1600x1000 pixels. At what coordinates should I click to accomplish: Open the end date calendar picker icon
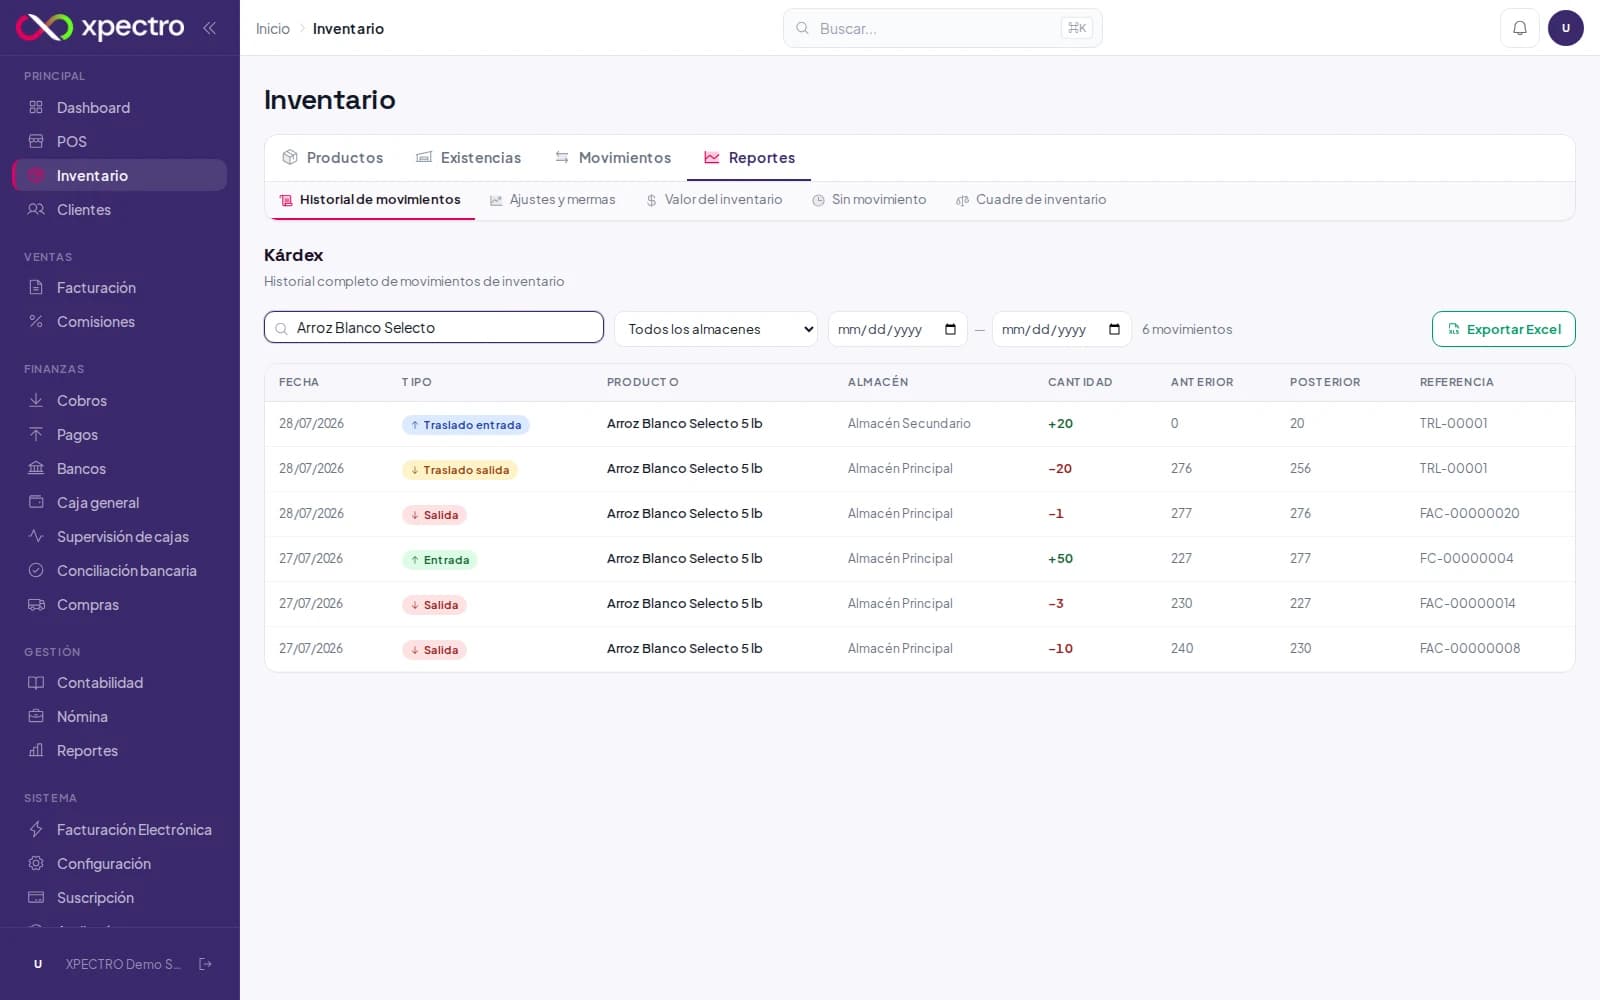tap(1114, 329)
